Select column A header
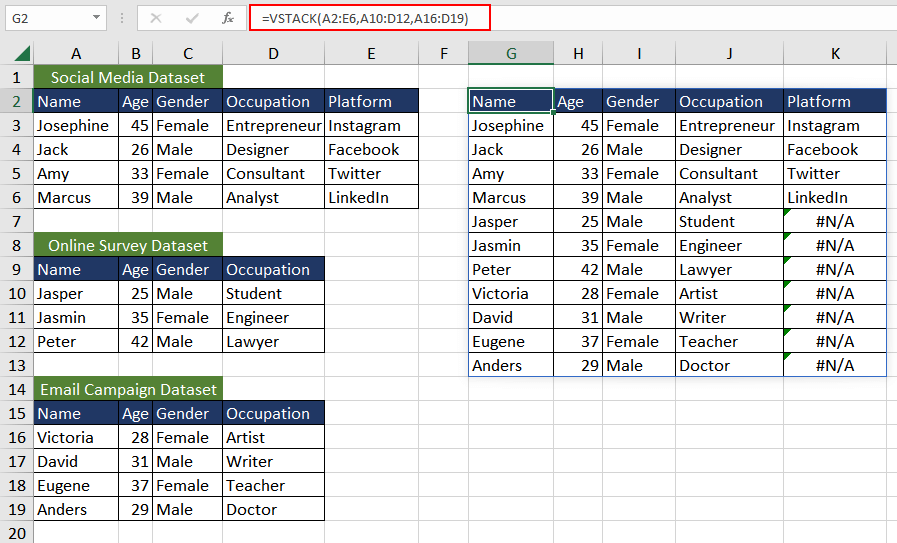The height and width of the screenshot is (543, 897). pos(76,53)
